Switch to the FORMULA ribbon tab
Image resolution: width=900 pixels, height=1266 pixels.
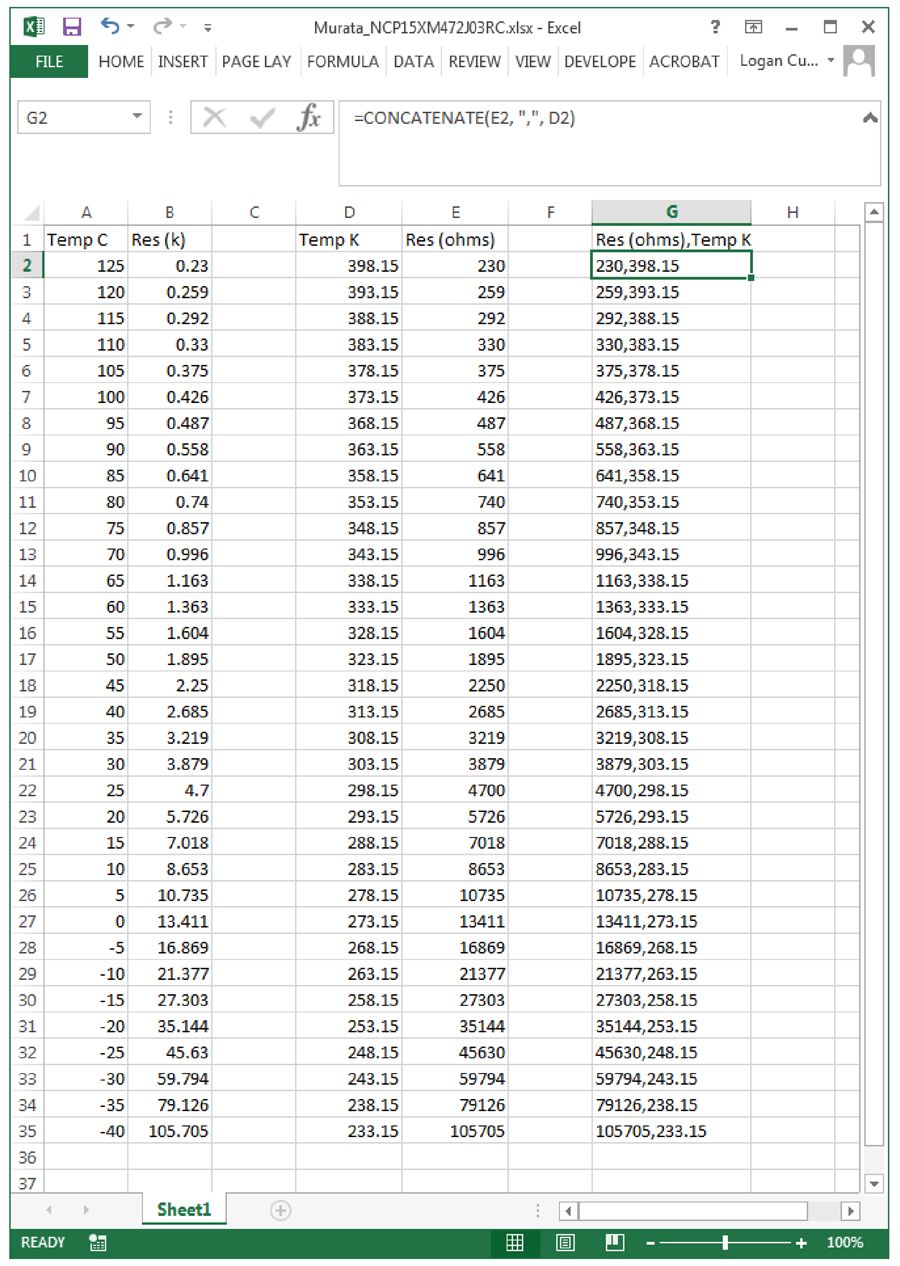[x=343, y=62]
